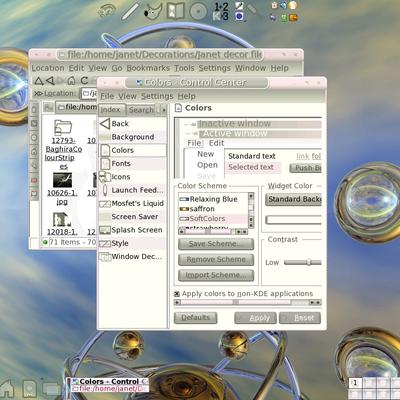Open the Screen Saver module
Image resolution: width=400 pixels, height=400 pixels.
coord(132,217)
